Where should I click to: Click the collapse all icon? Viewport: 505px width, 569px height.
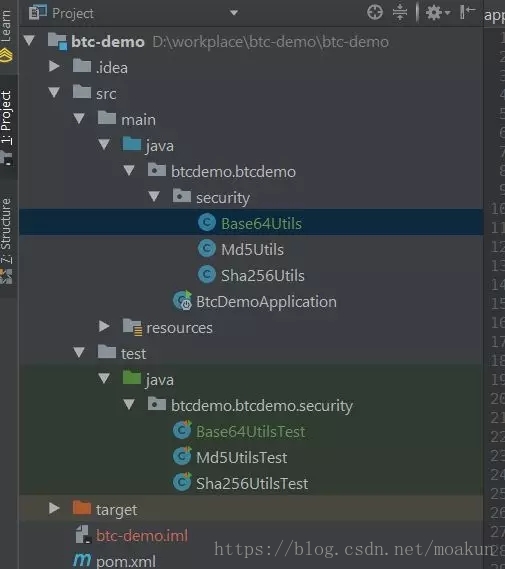[x=400, y=12]
